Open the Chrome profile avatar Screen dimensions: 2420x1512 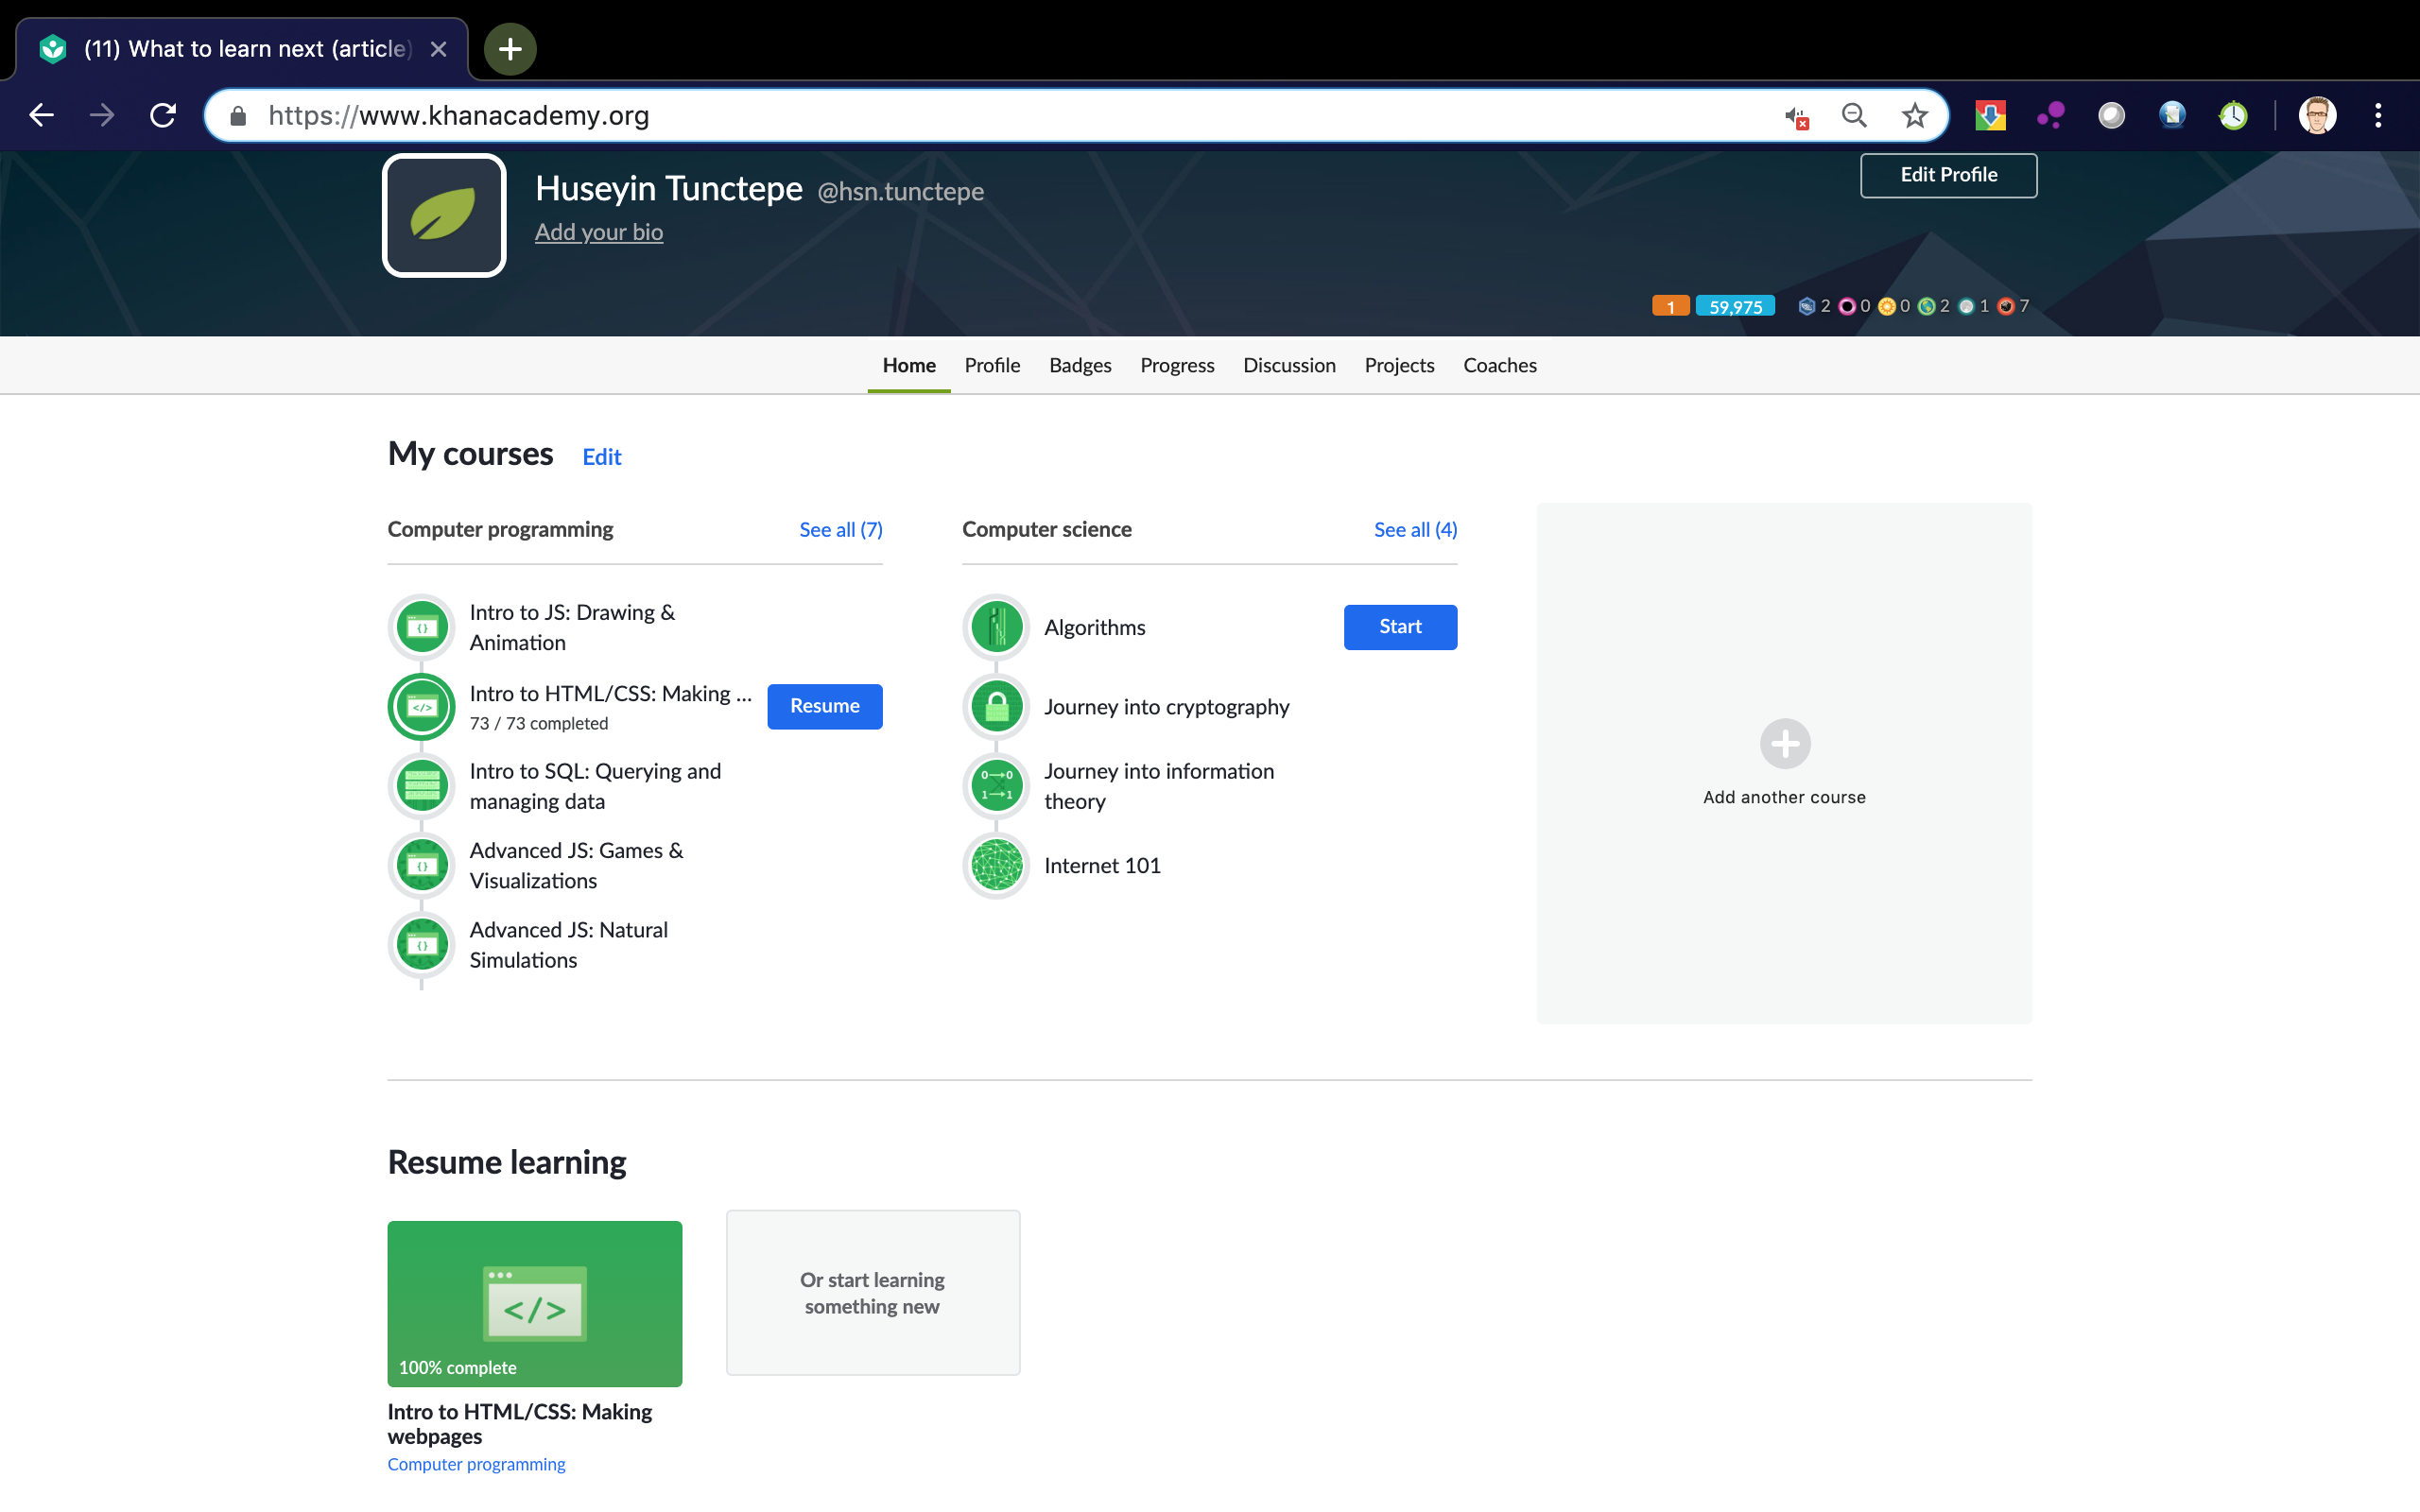(x=2317, y=116)
